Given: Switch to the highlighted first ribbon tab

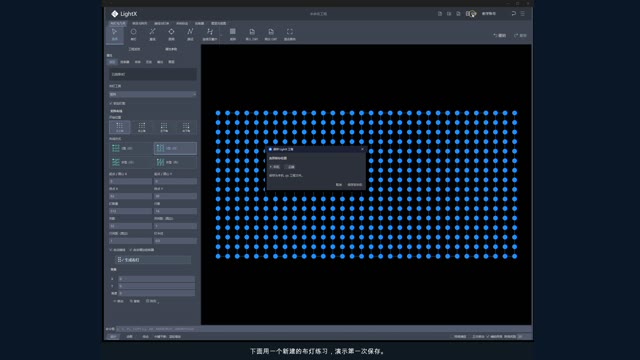Looking at the screenshot, I should [118, 23].
